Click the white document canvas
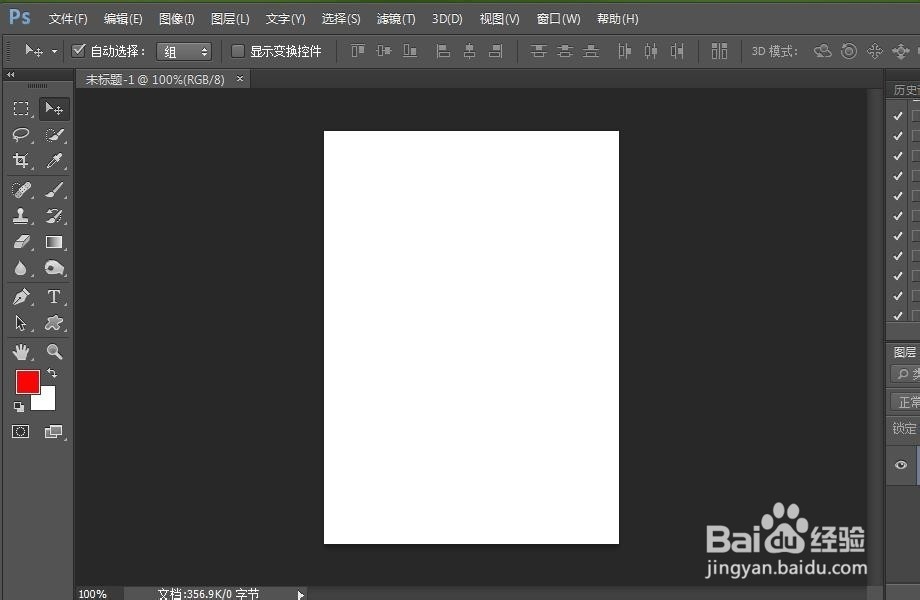The height and width of the screenshot is (600, 920). 471,337
